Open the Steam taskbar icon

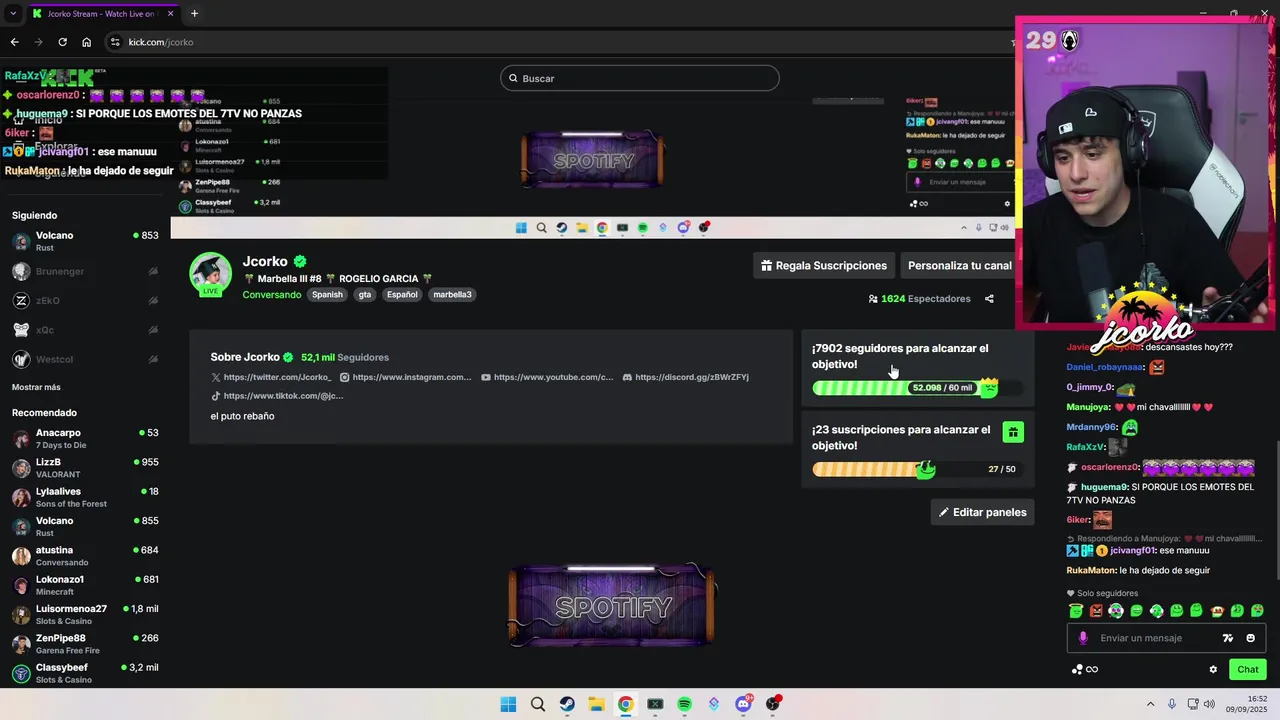tap(567, 704)
